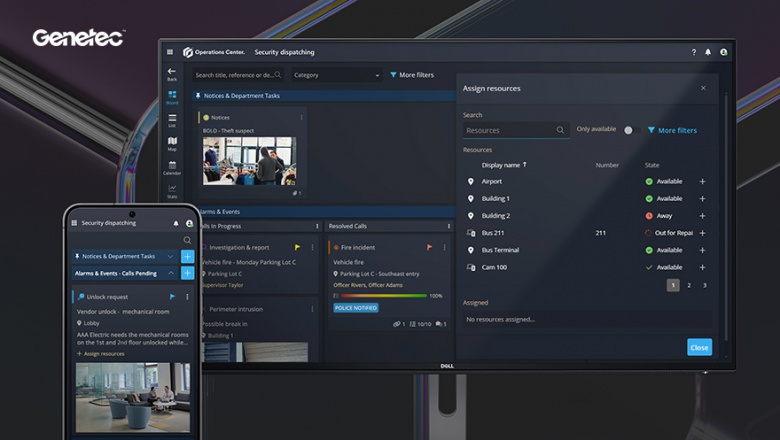The image size is (780, 440).
Task: Click the help question mark icon
Action: (x=694, y=52)
